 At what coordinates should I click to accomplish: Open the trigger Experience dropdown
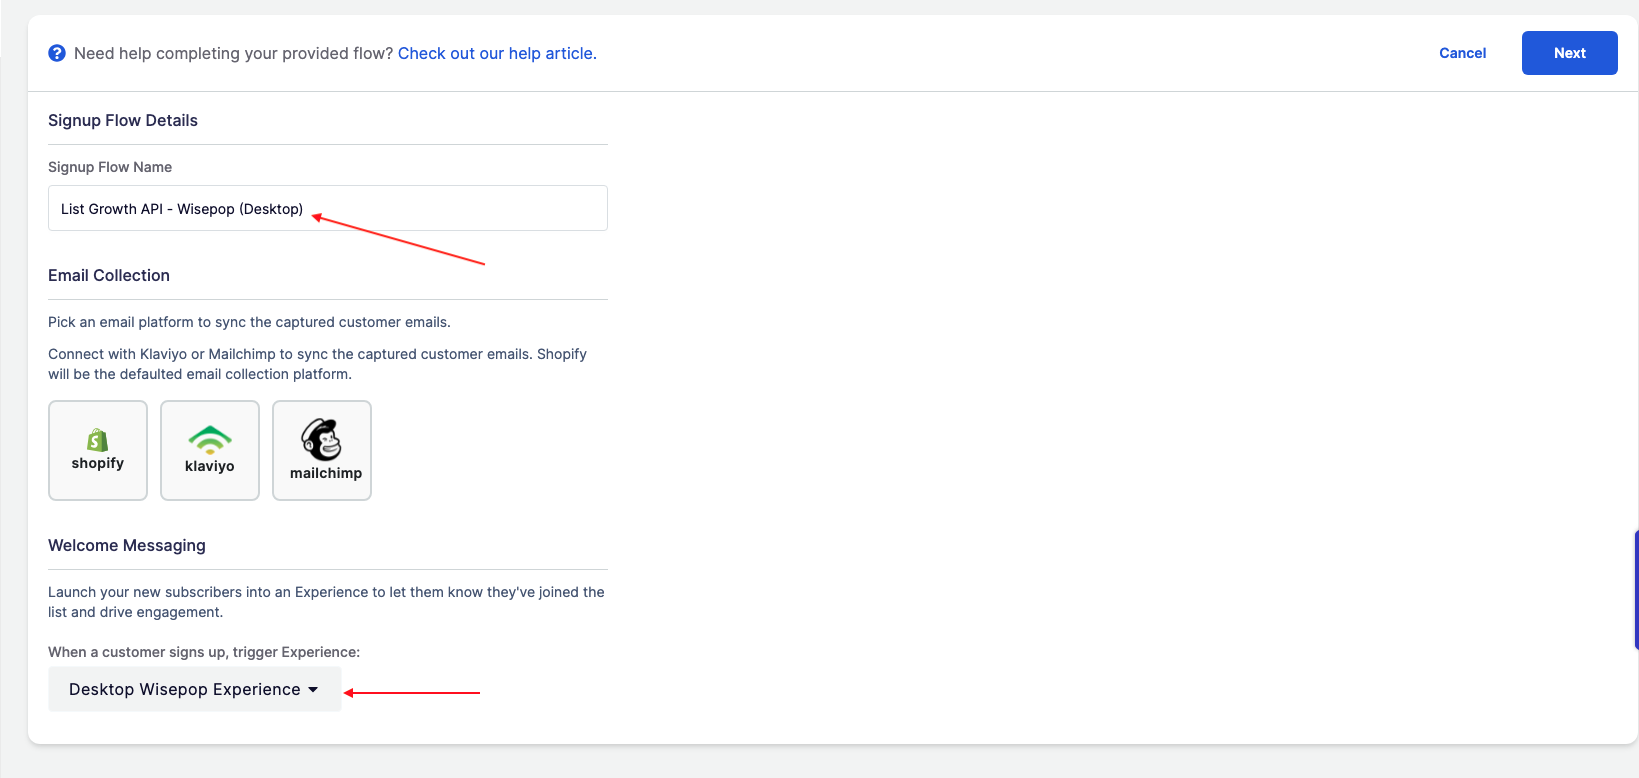click(x=193, y=689)
